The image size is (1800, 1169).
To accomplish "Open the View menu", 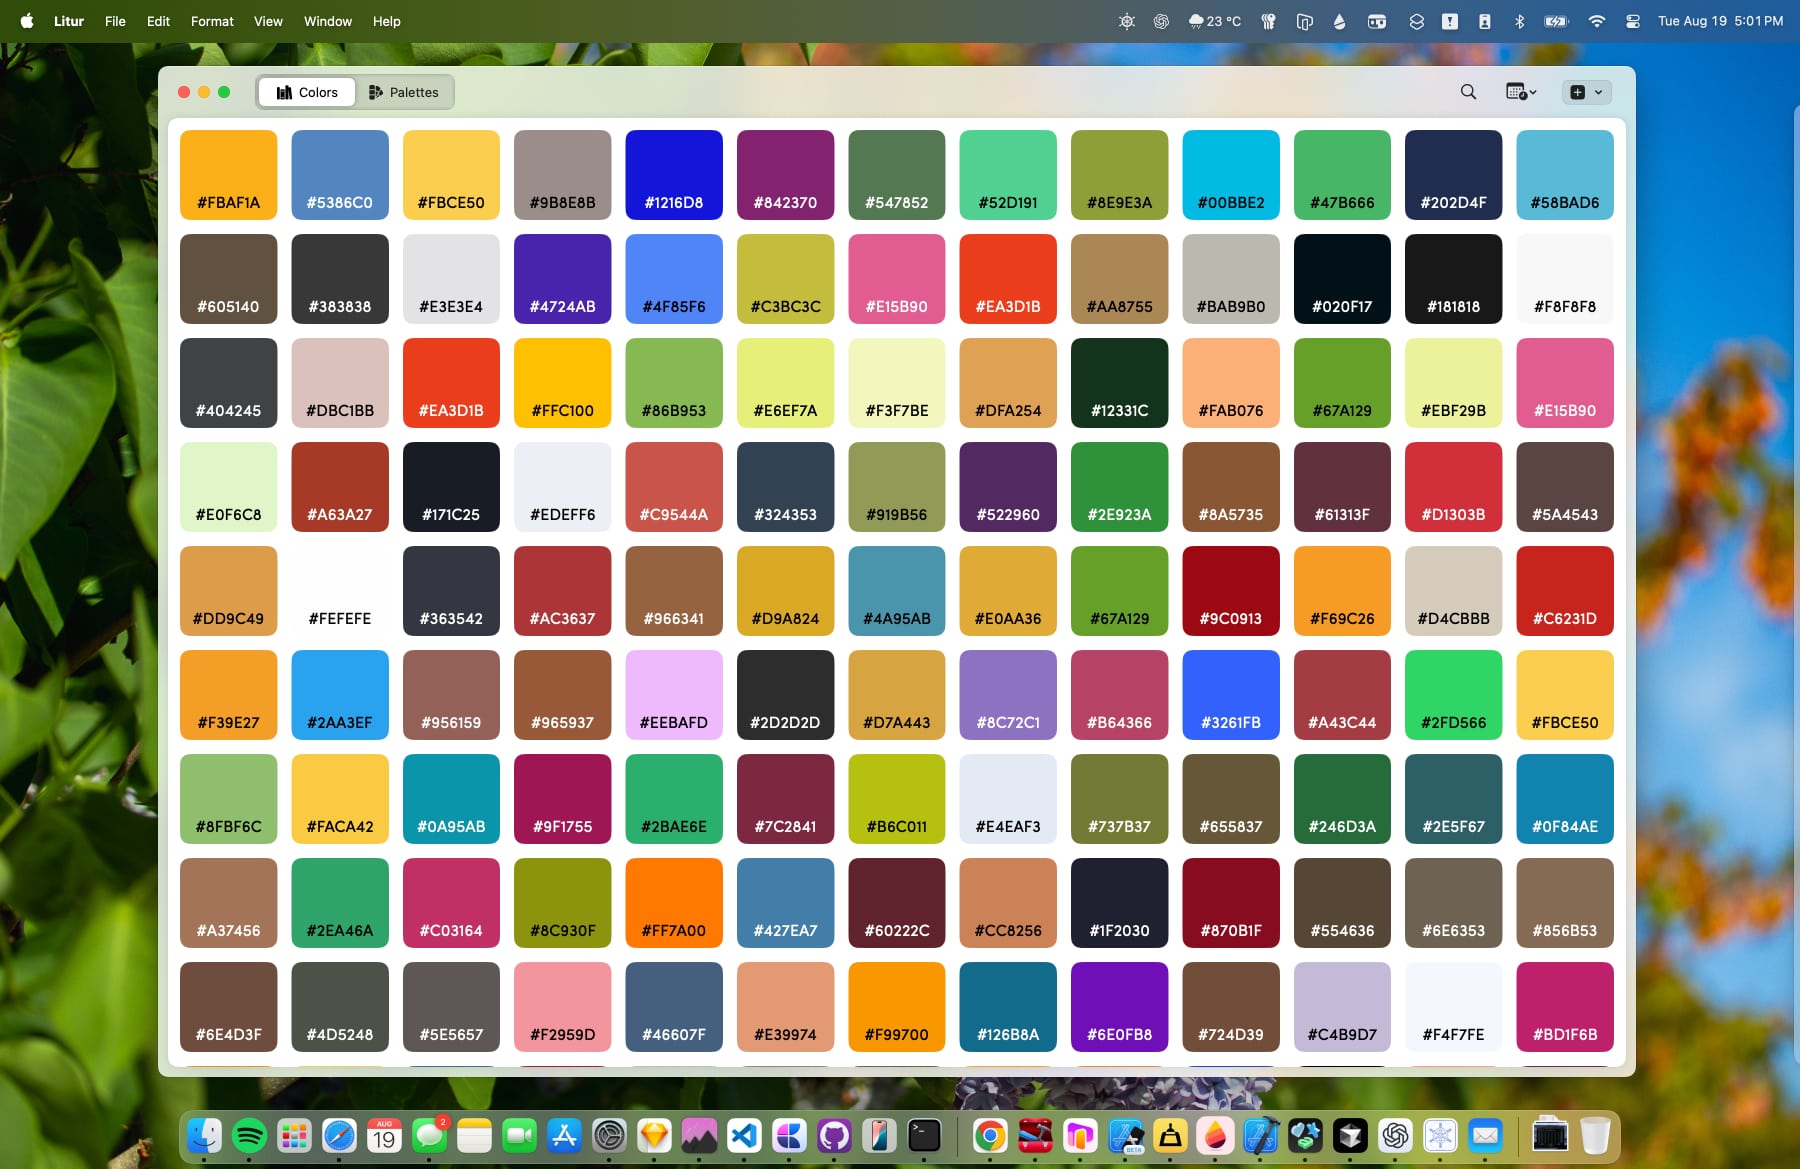I will [268, 21].
